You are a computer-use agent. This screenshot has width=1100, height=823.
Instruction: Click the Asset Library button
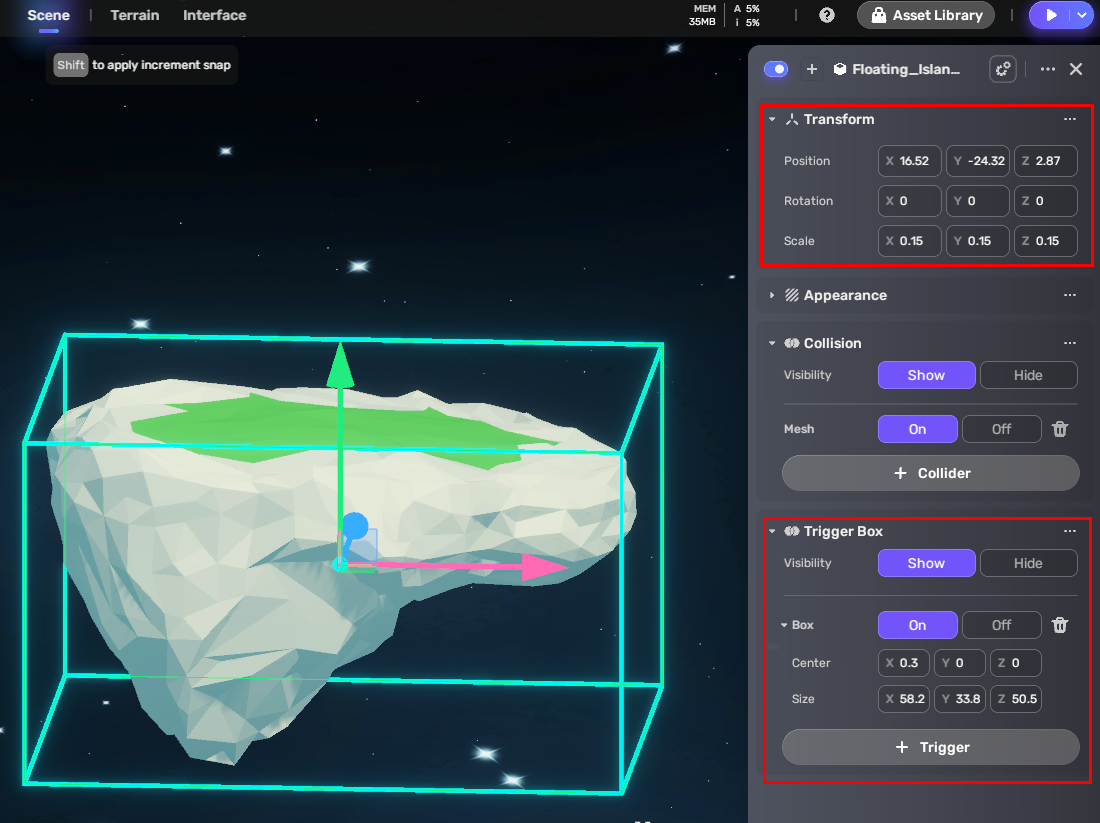[925, 15]
